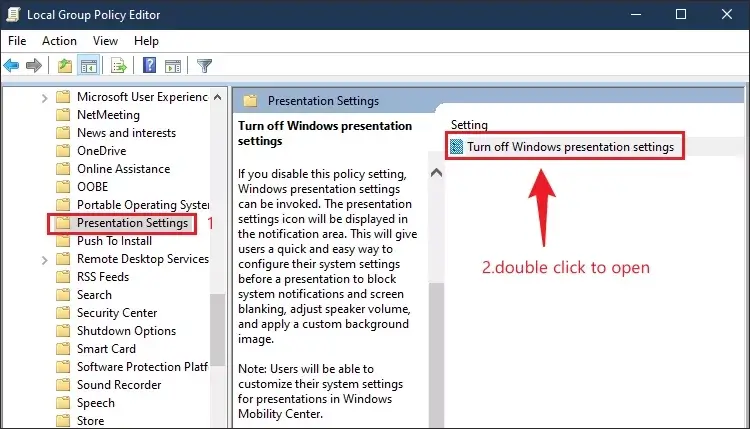This screenshot has width=750, height=429.
Task: Select the RSS Feeds tree item
Action: 103,277
